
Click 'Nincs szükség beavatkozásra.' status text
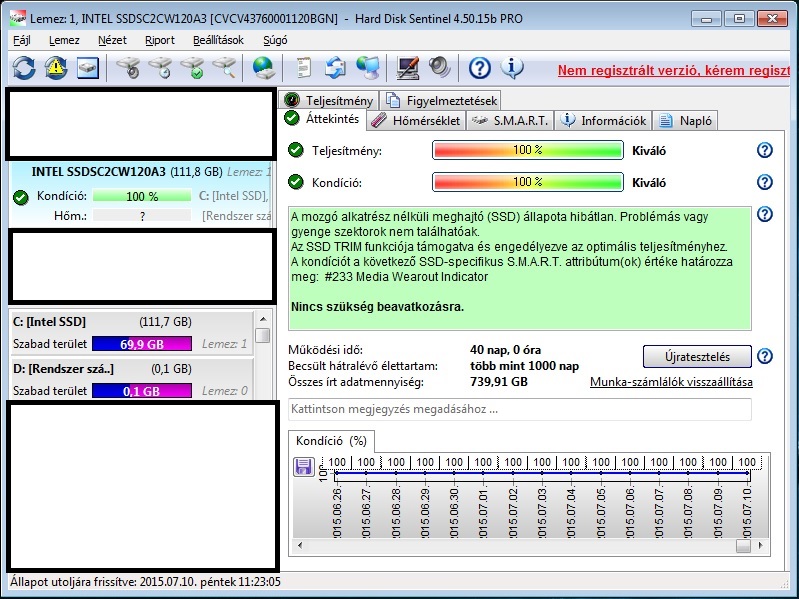[378, 307]
